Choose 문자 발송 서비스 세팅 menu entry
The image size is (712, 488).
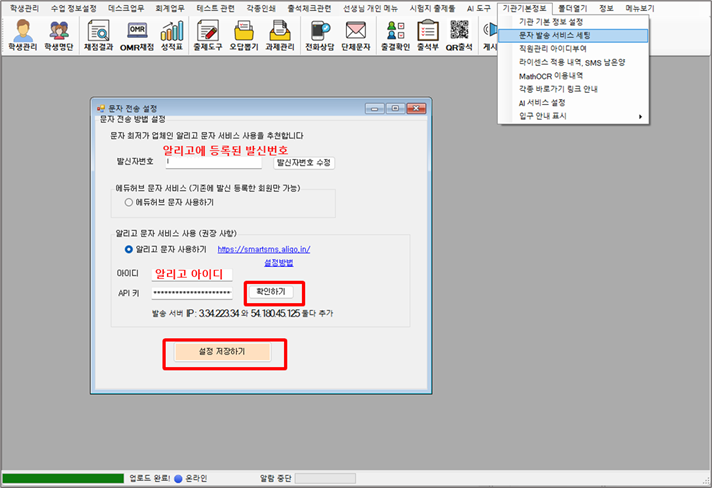click(556, 35)
